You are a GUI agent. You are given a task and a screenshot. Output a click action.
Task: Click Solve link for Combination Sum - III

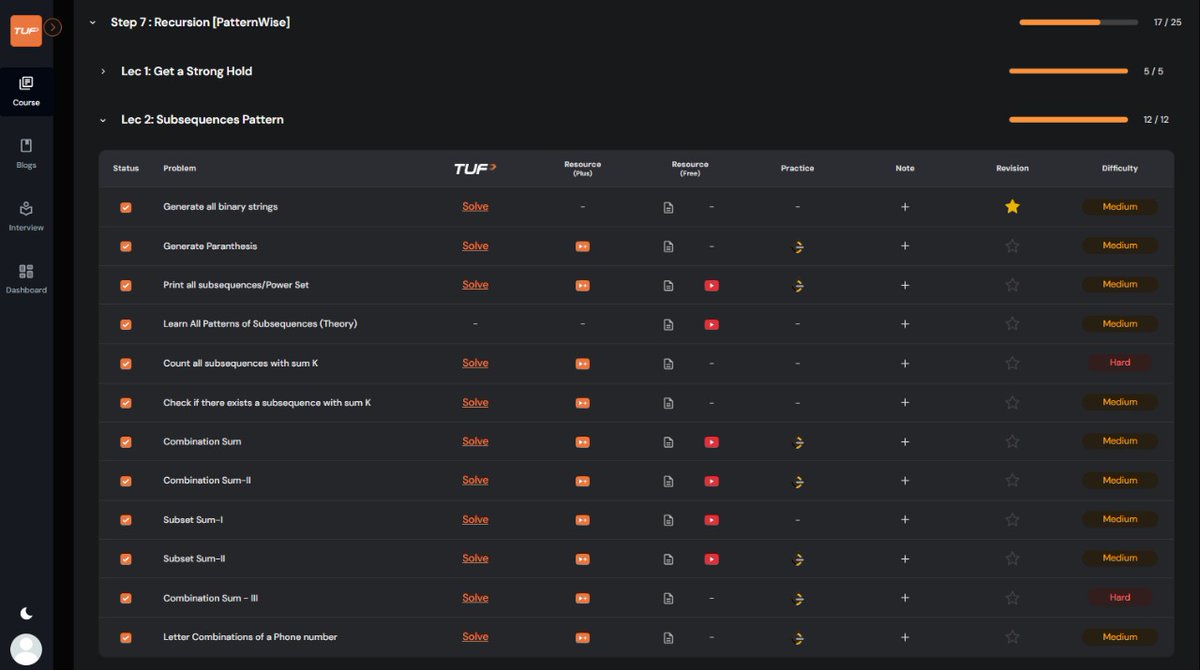click(475, 598)
